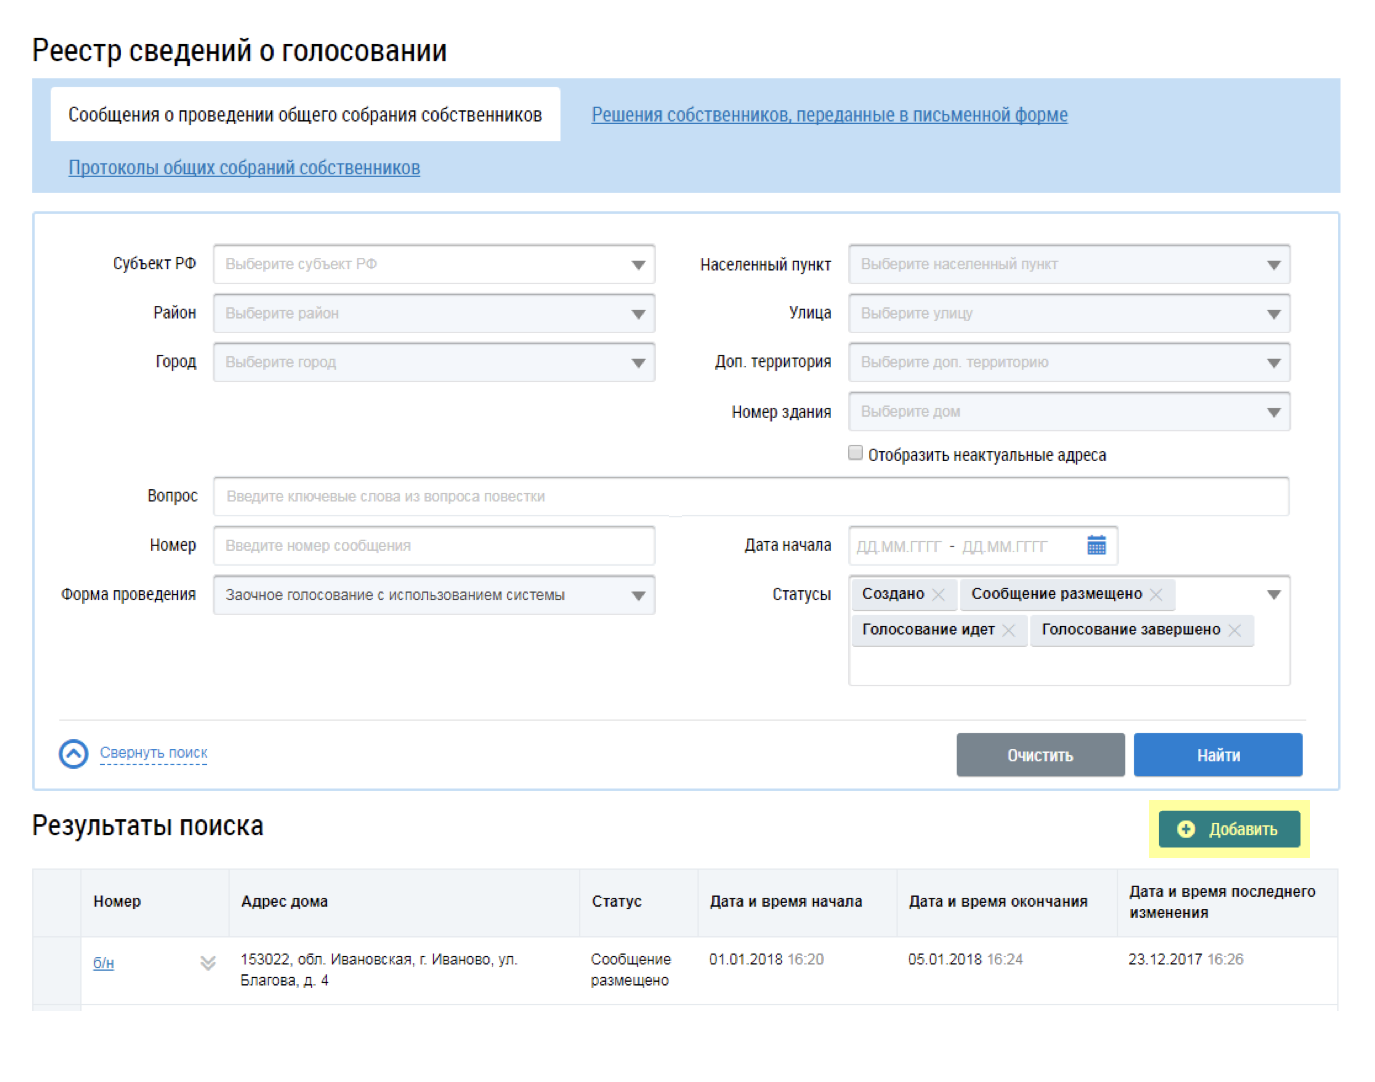Click the 'Свернуть поиск' link

click(x=154, y=753)
